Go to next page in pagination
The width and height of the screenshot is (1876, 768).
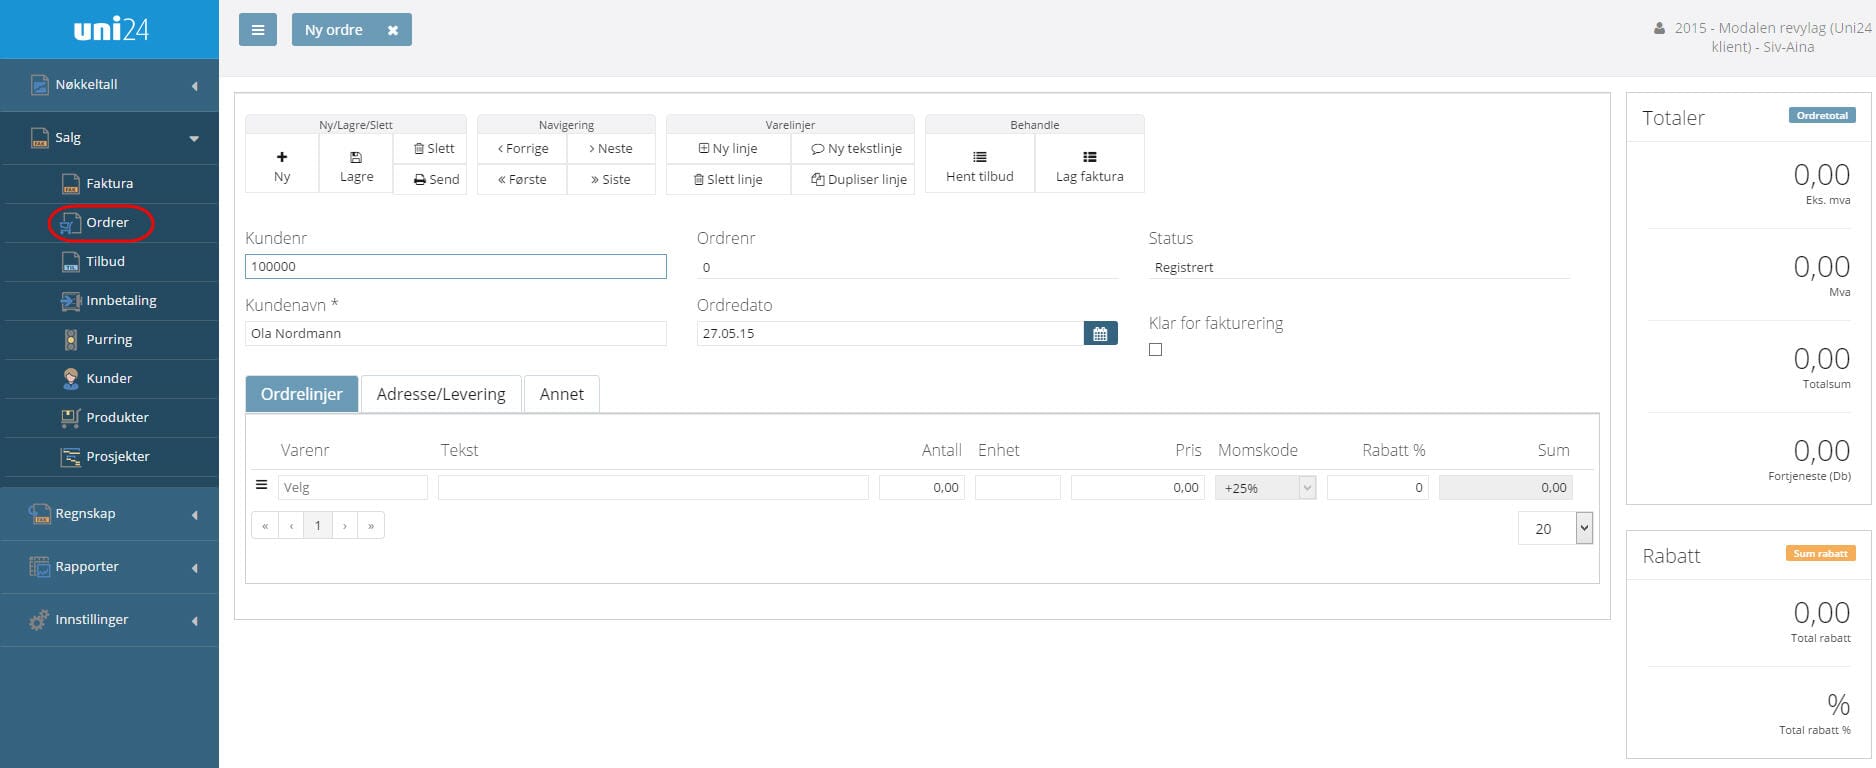point(345,526)
